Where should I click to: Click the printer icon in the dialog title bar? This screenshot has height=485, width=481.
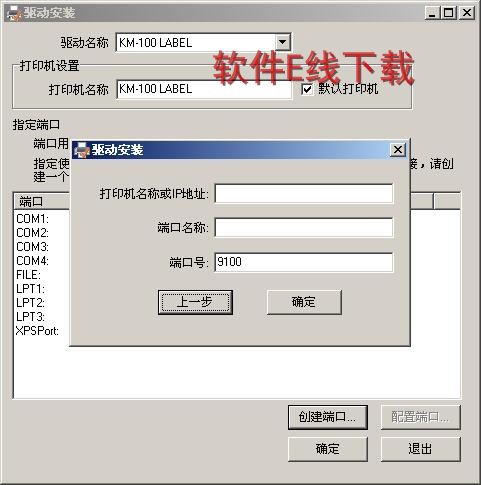pyautogui.click(x=82, y=150)
